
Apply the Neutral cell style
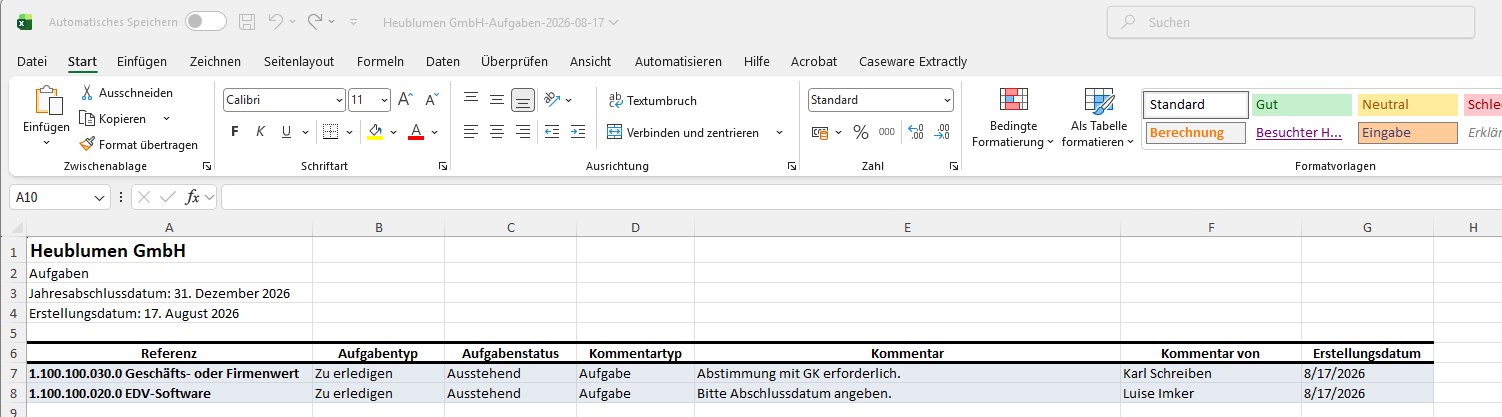coord(1407,104)
